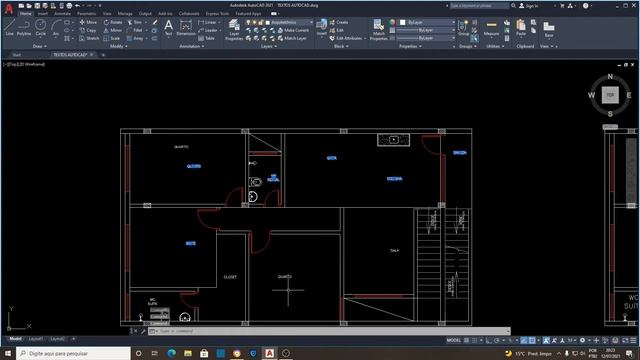Screen dimensions: 640x360
Task: Click the AutoCAD application menu logo
Action: point(9,9)
